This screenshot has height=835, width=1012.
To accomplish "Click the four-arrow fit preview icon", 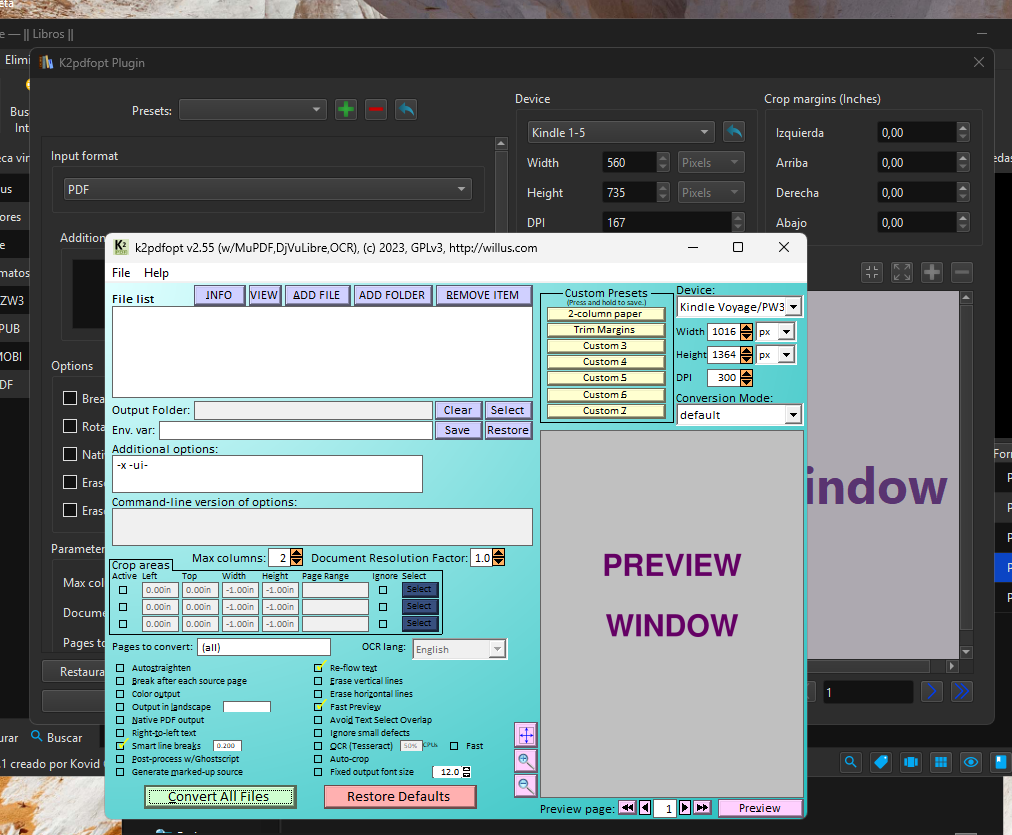I will 526,735.
